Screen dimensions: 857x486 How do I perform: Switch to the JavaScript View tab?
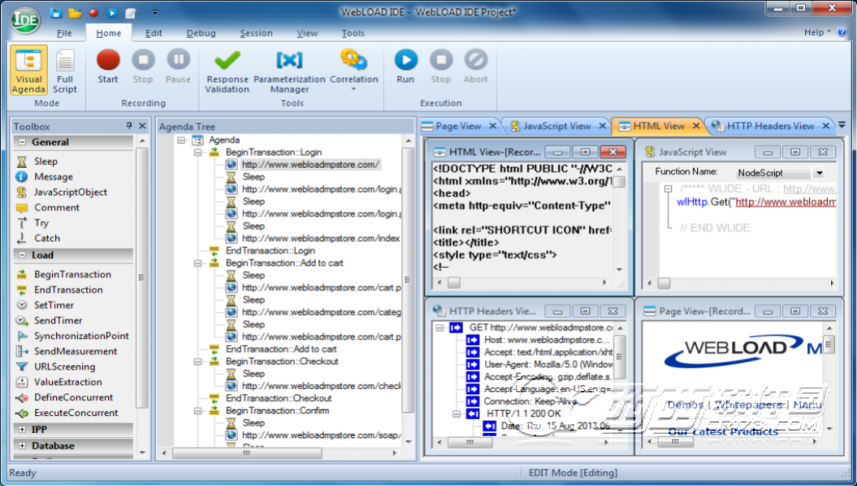556,126
